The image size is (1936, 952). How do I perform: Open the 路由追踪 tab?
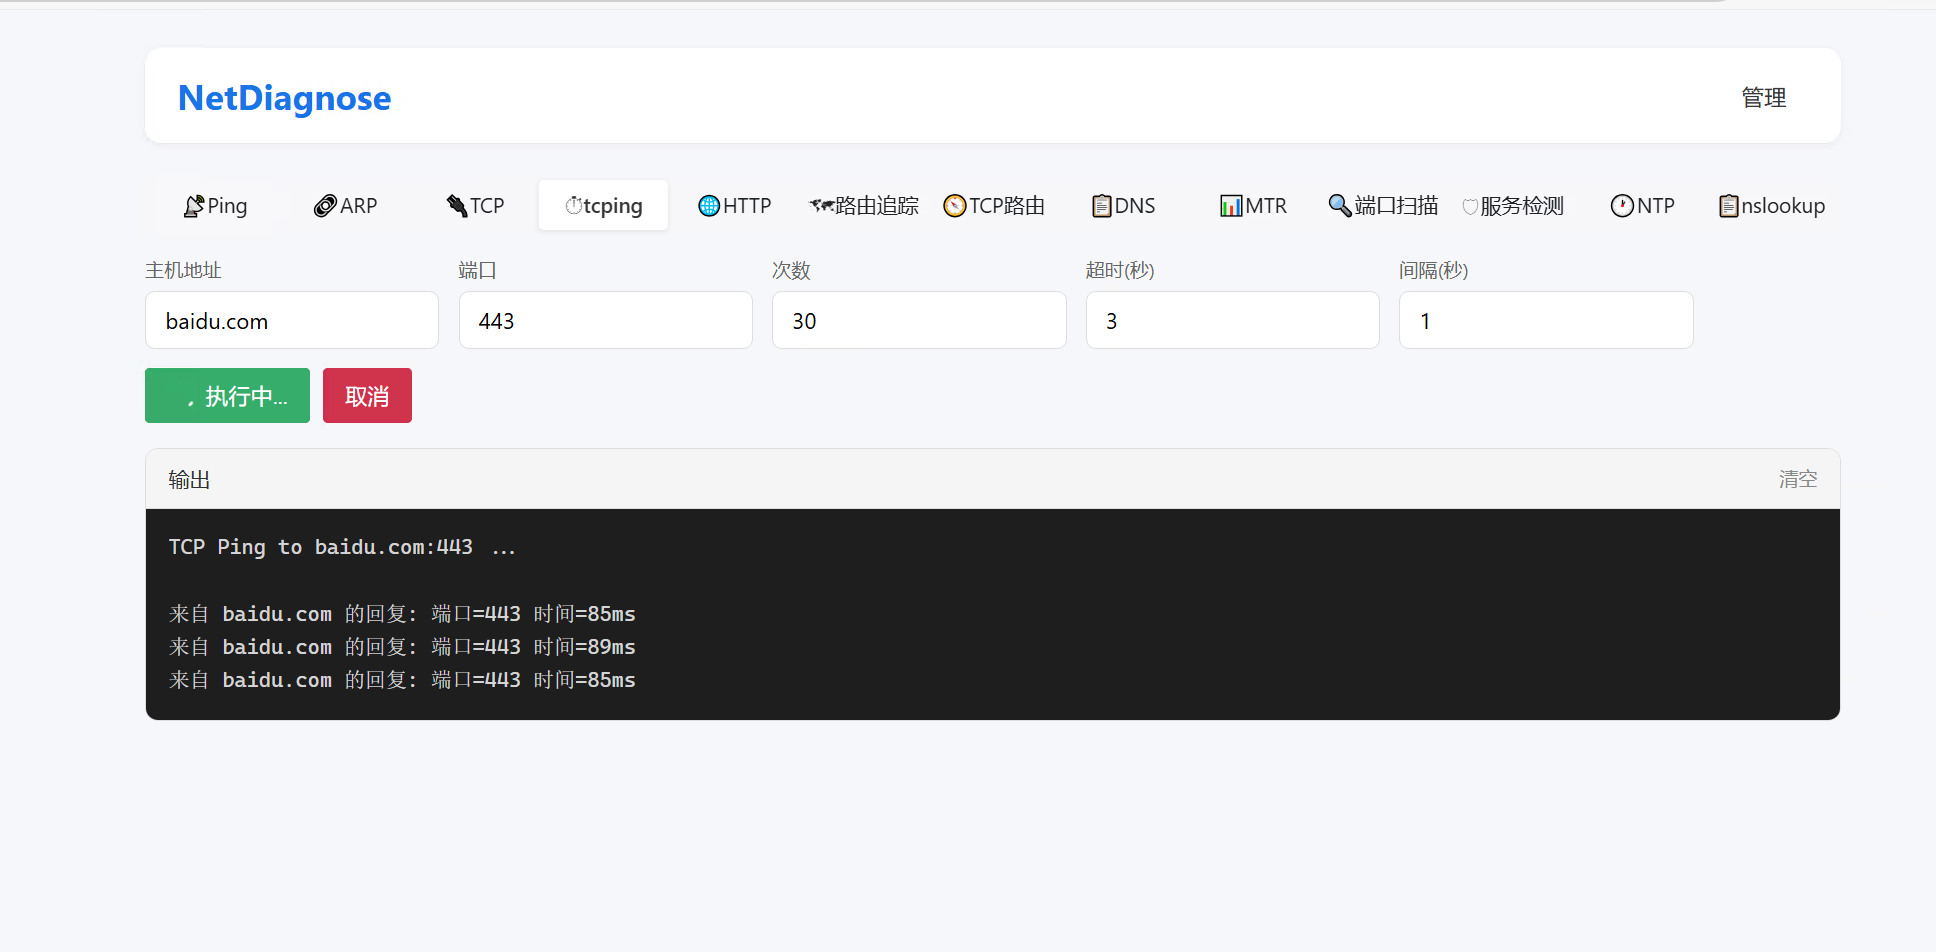pyautogui.click(x=864, y=206)
